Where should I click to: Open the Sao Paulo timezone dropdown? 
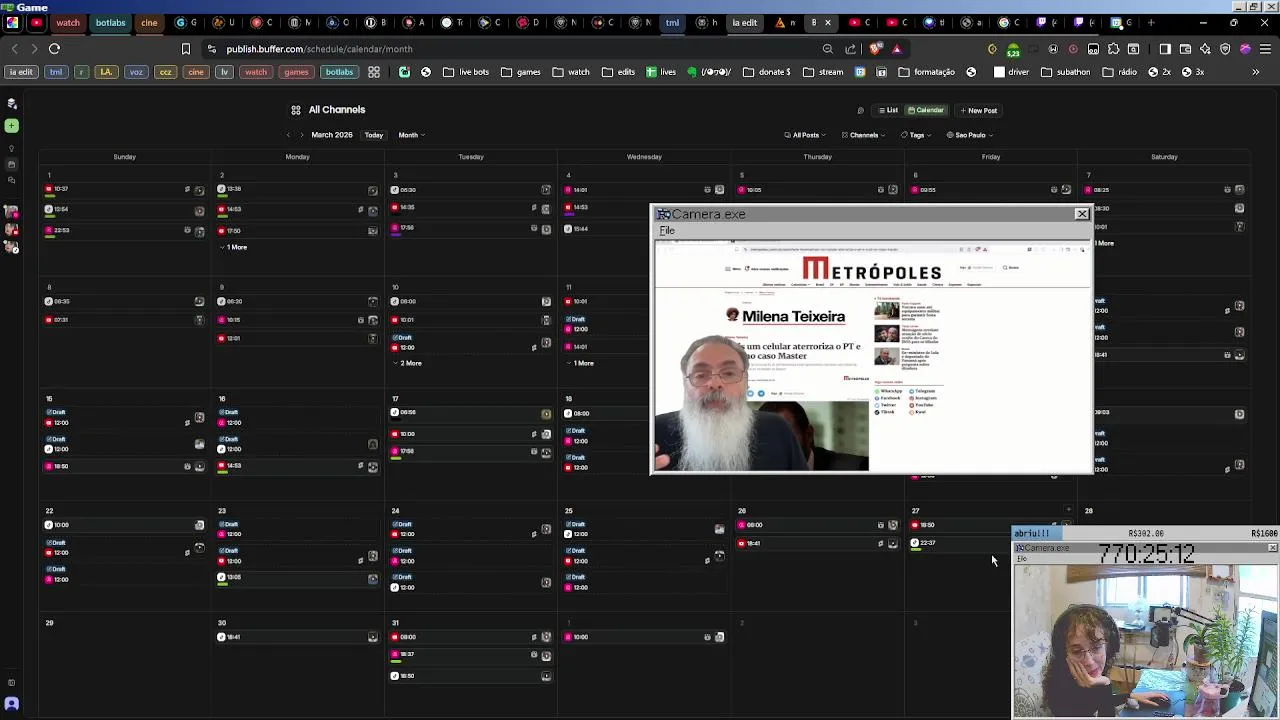click(970, 135)
